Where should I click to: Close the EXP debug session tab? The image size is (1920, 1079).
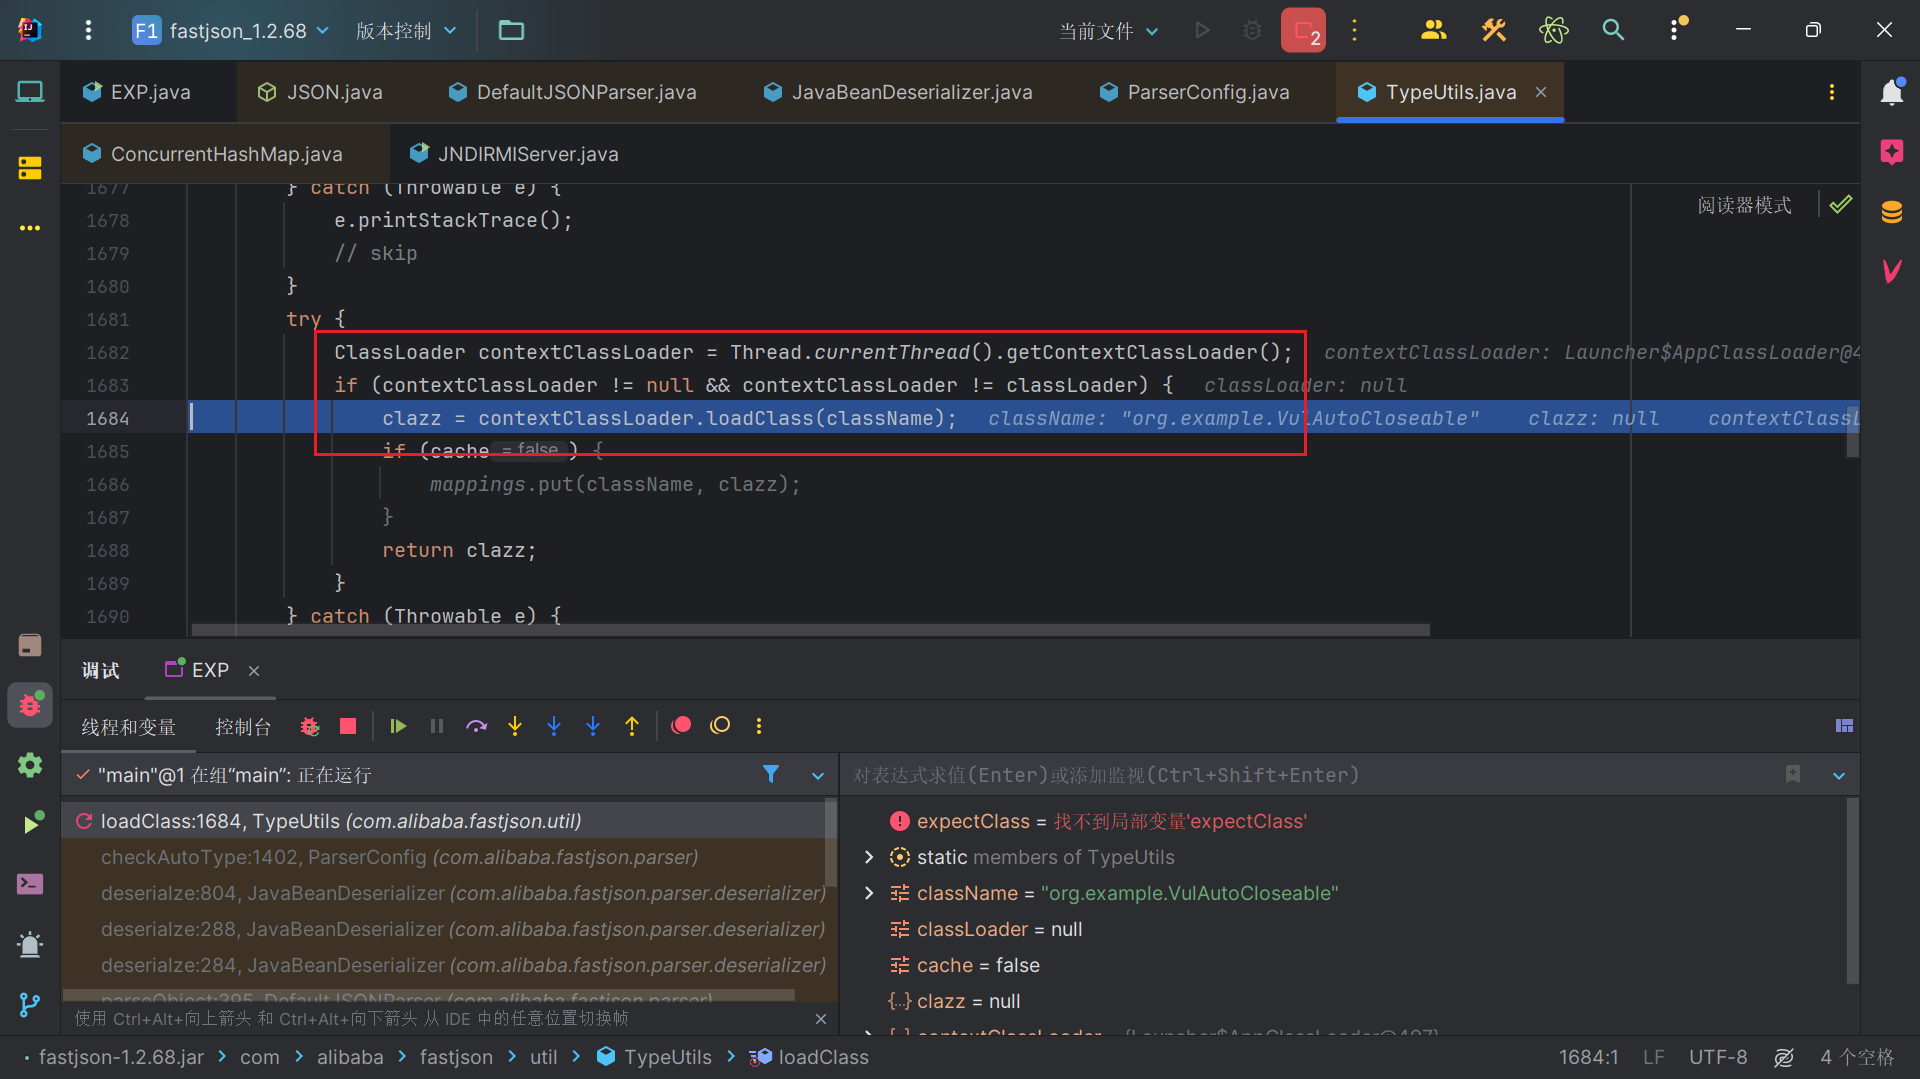pos(254,670)
